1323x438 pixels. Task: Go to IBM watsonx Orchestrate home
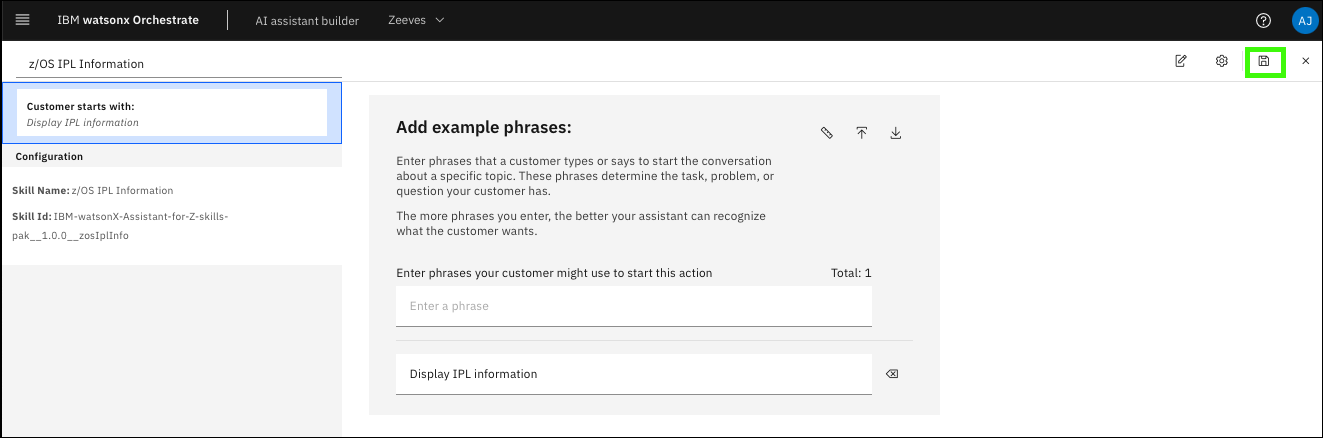[127, 20]
